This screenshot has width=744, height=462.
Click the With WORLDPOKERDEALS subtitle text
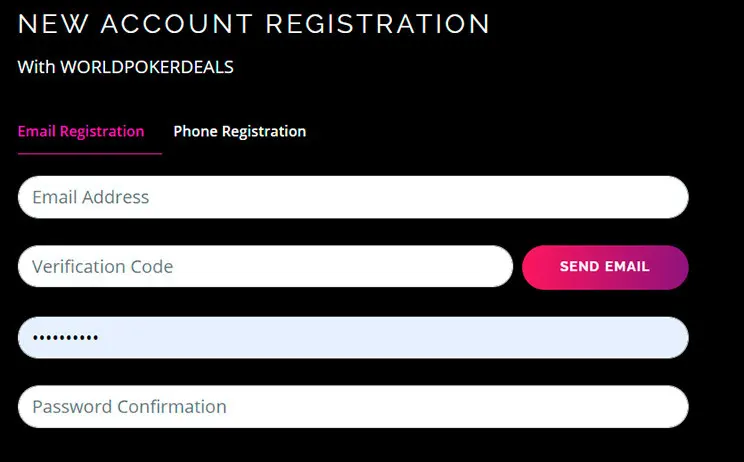click(x=125, y=68)
